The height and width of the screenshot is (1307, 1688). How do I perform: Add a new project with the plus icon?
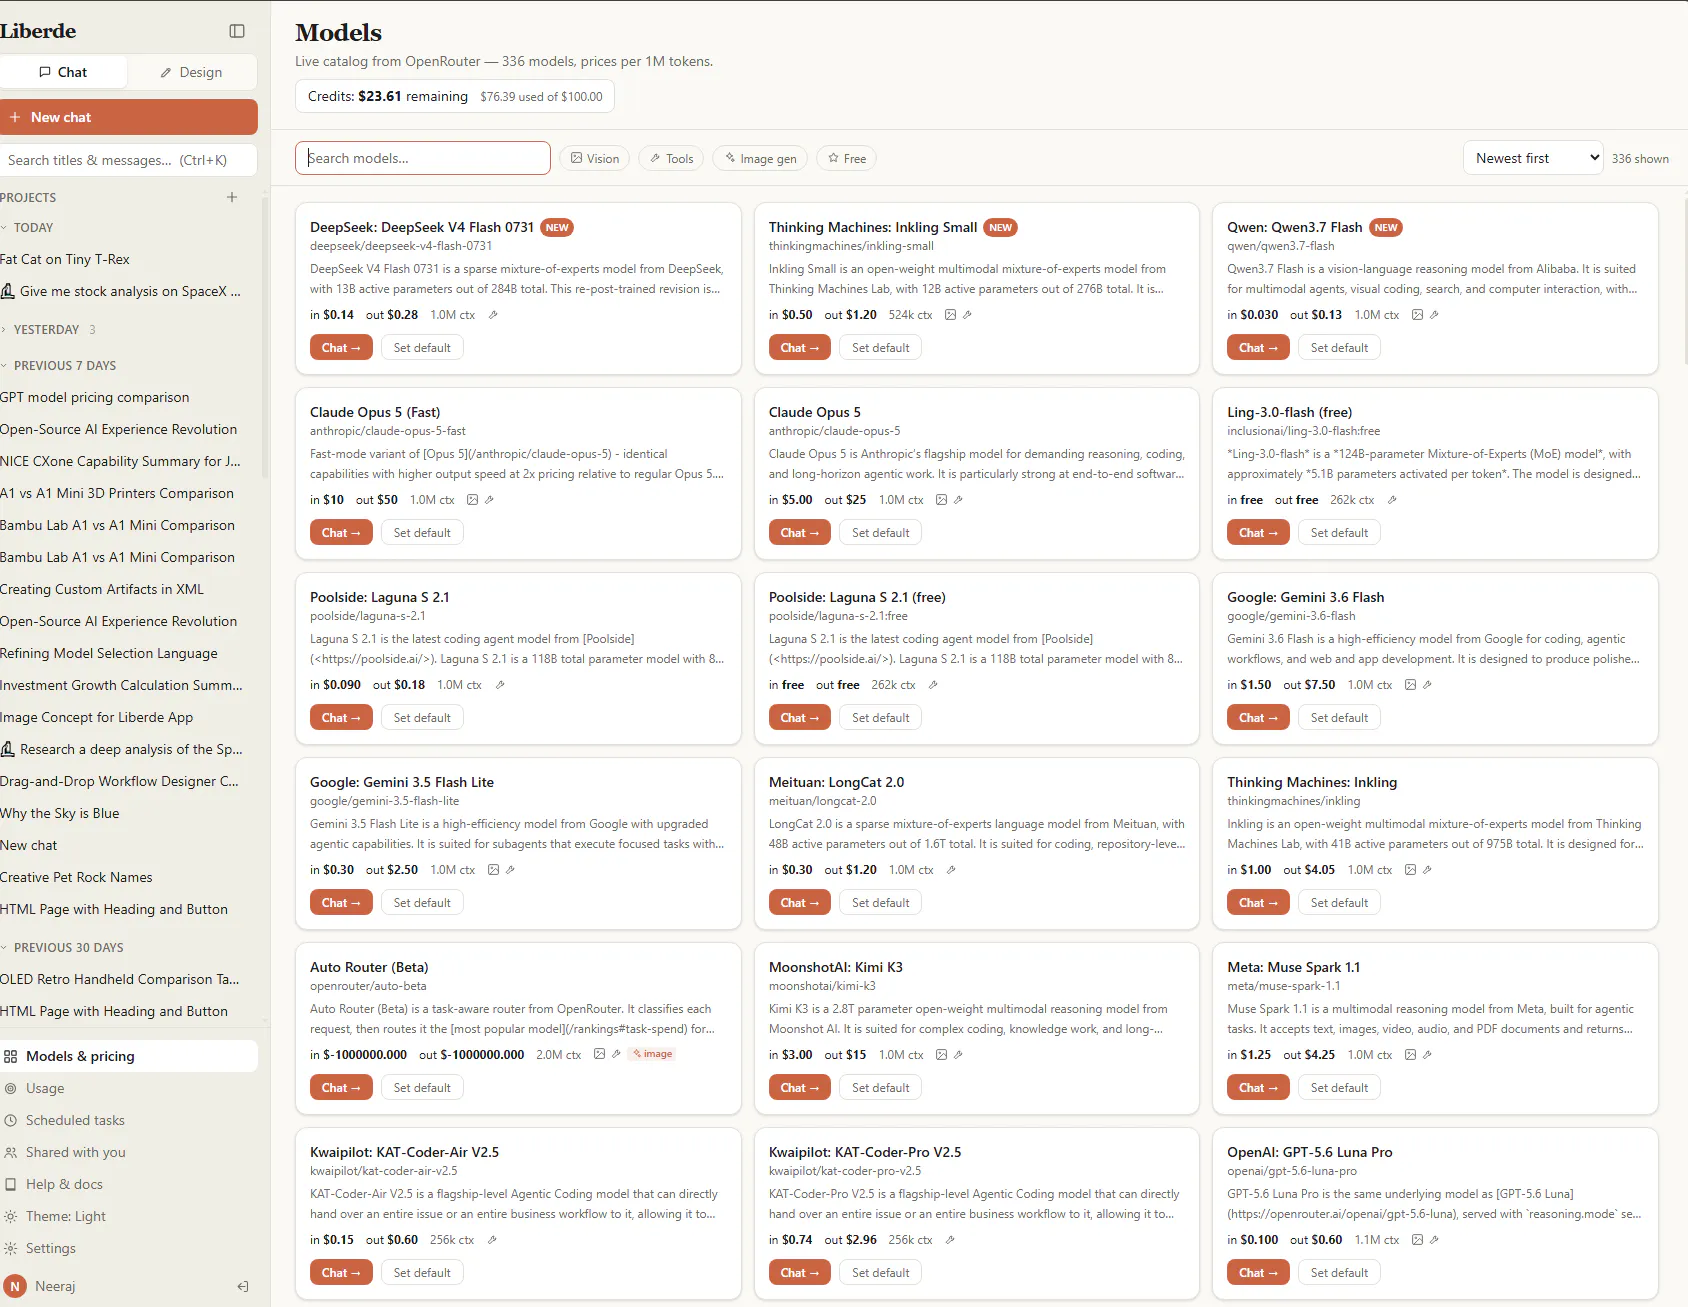tap(232, 197)
